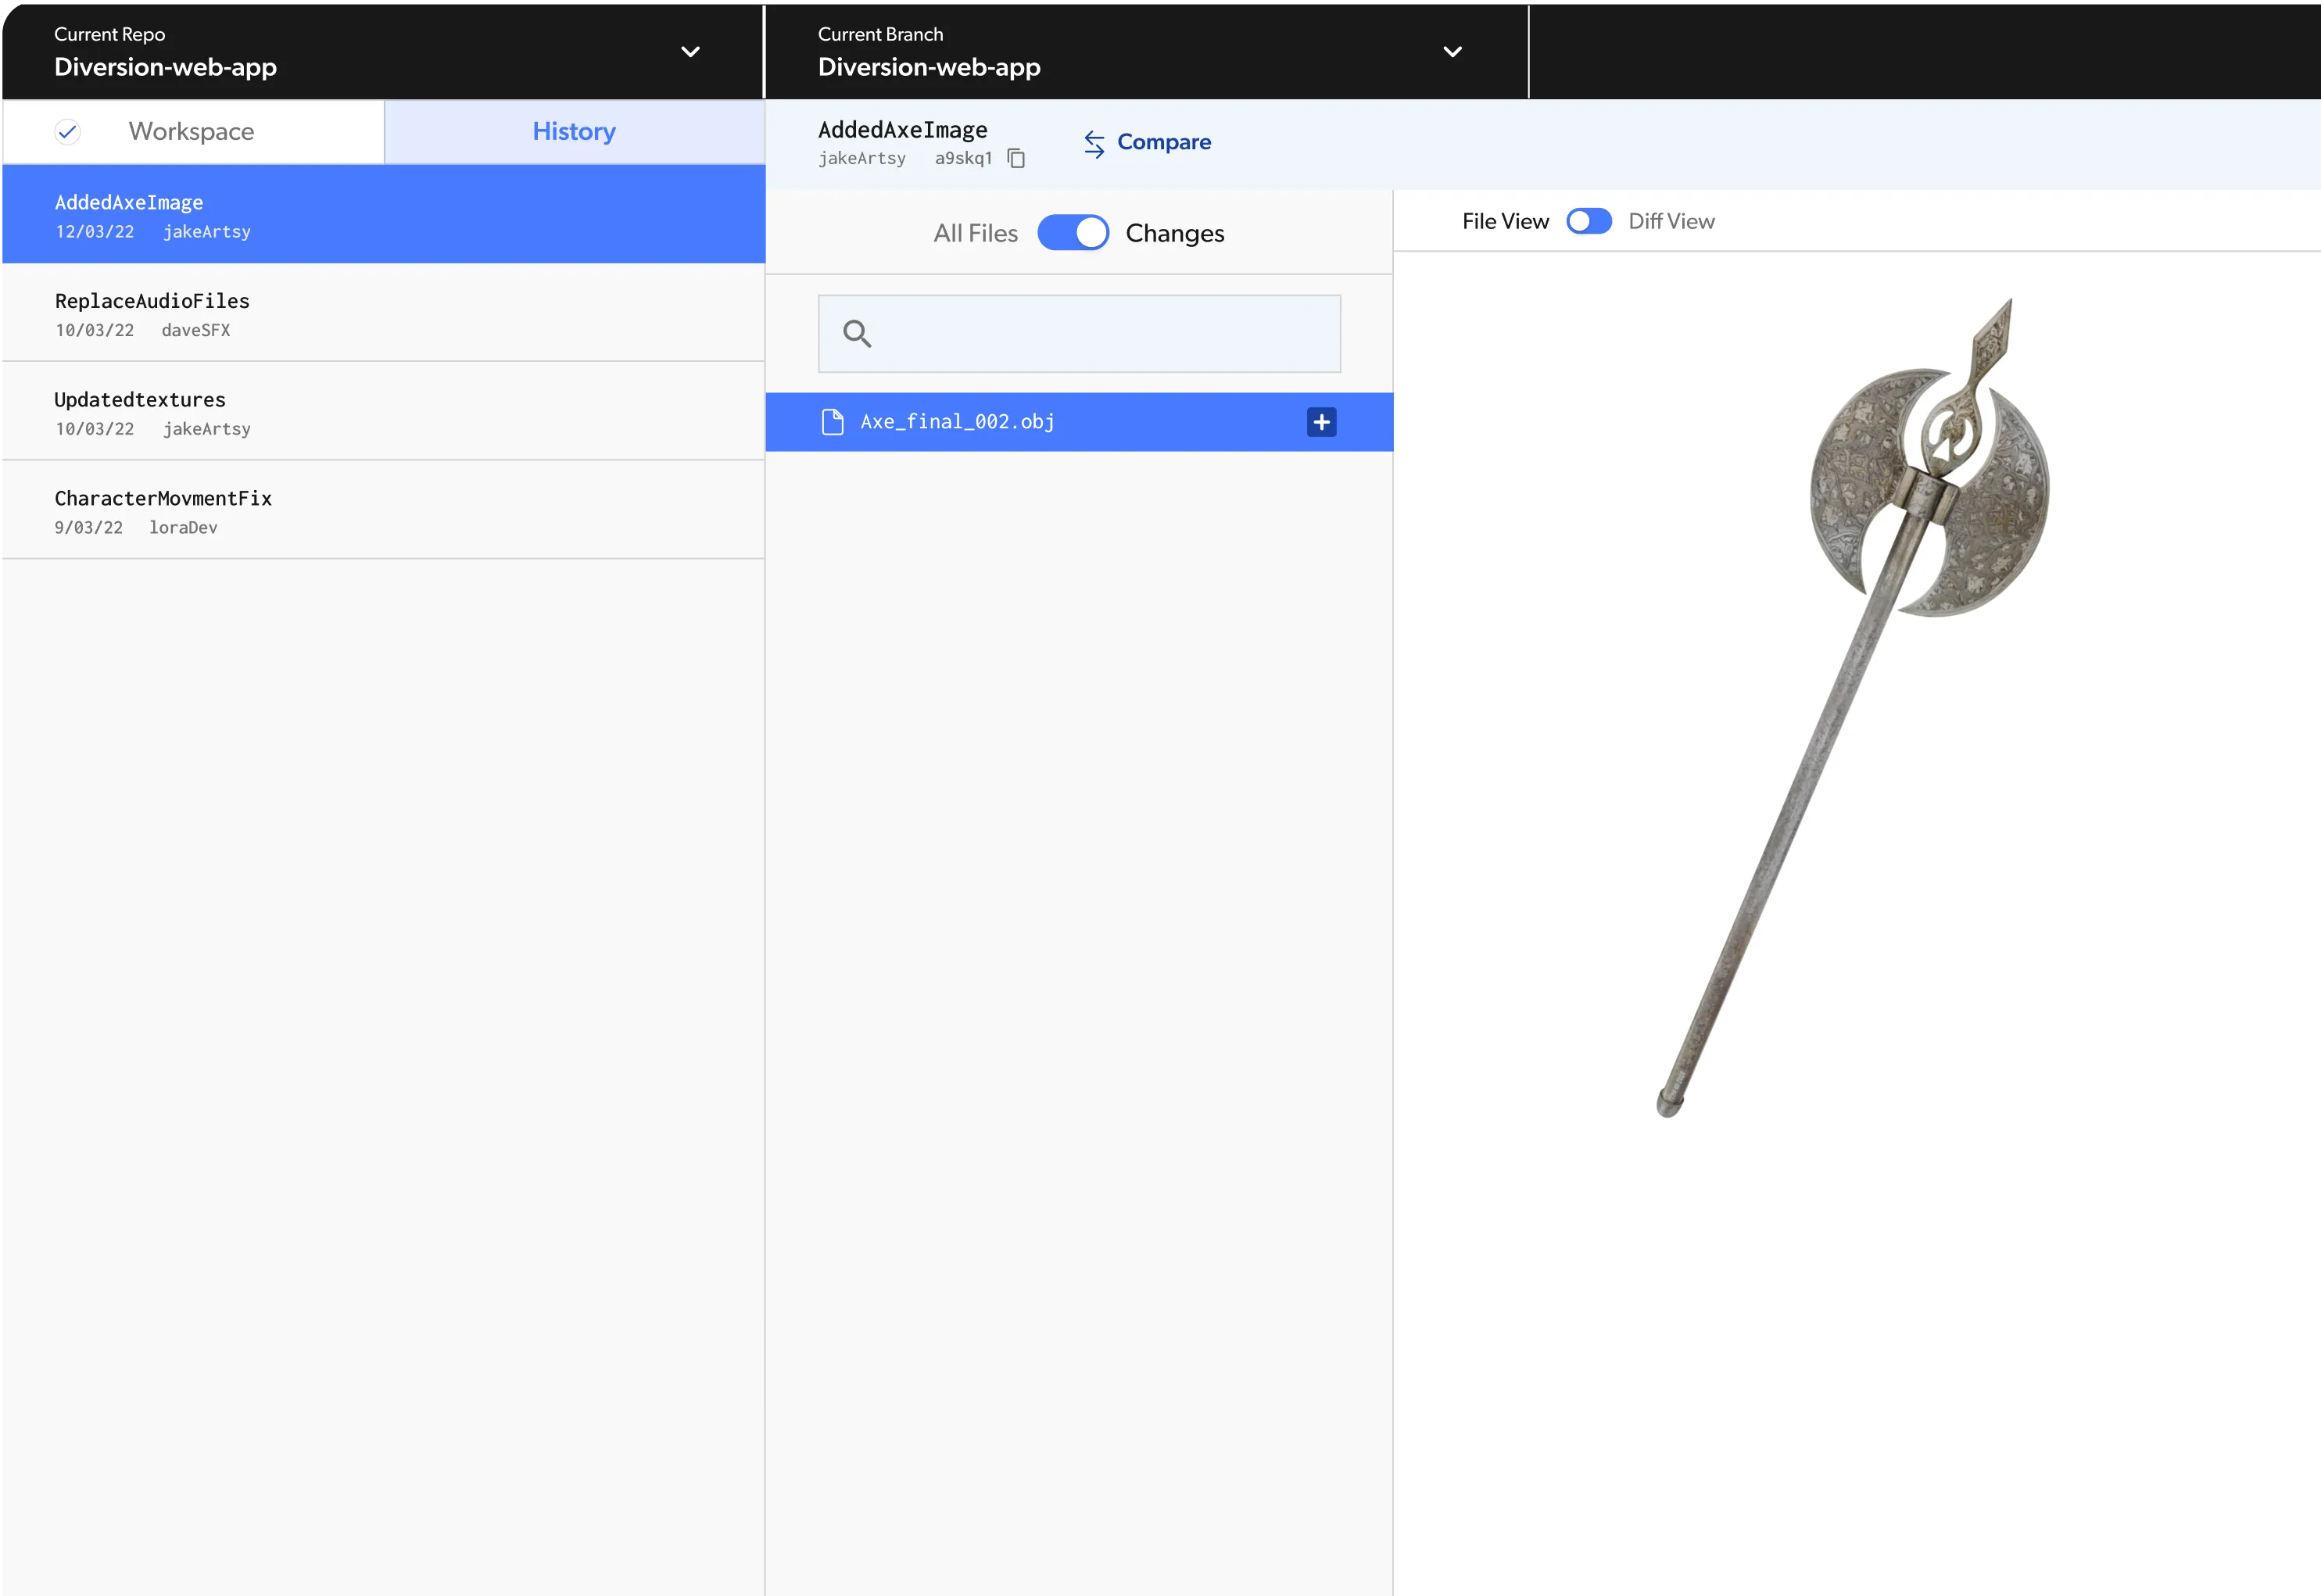Expand the Current Branch dropdown
This screenshot has width=2321, height=1596.
pyautogui.click(x=1453, y=52)
